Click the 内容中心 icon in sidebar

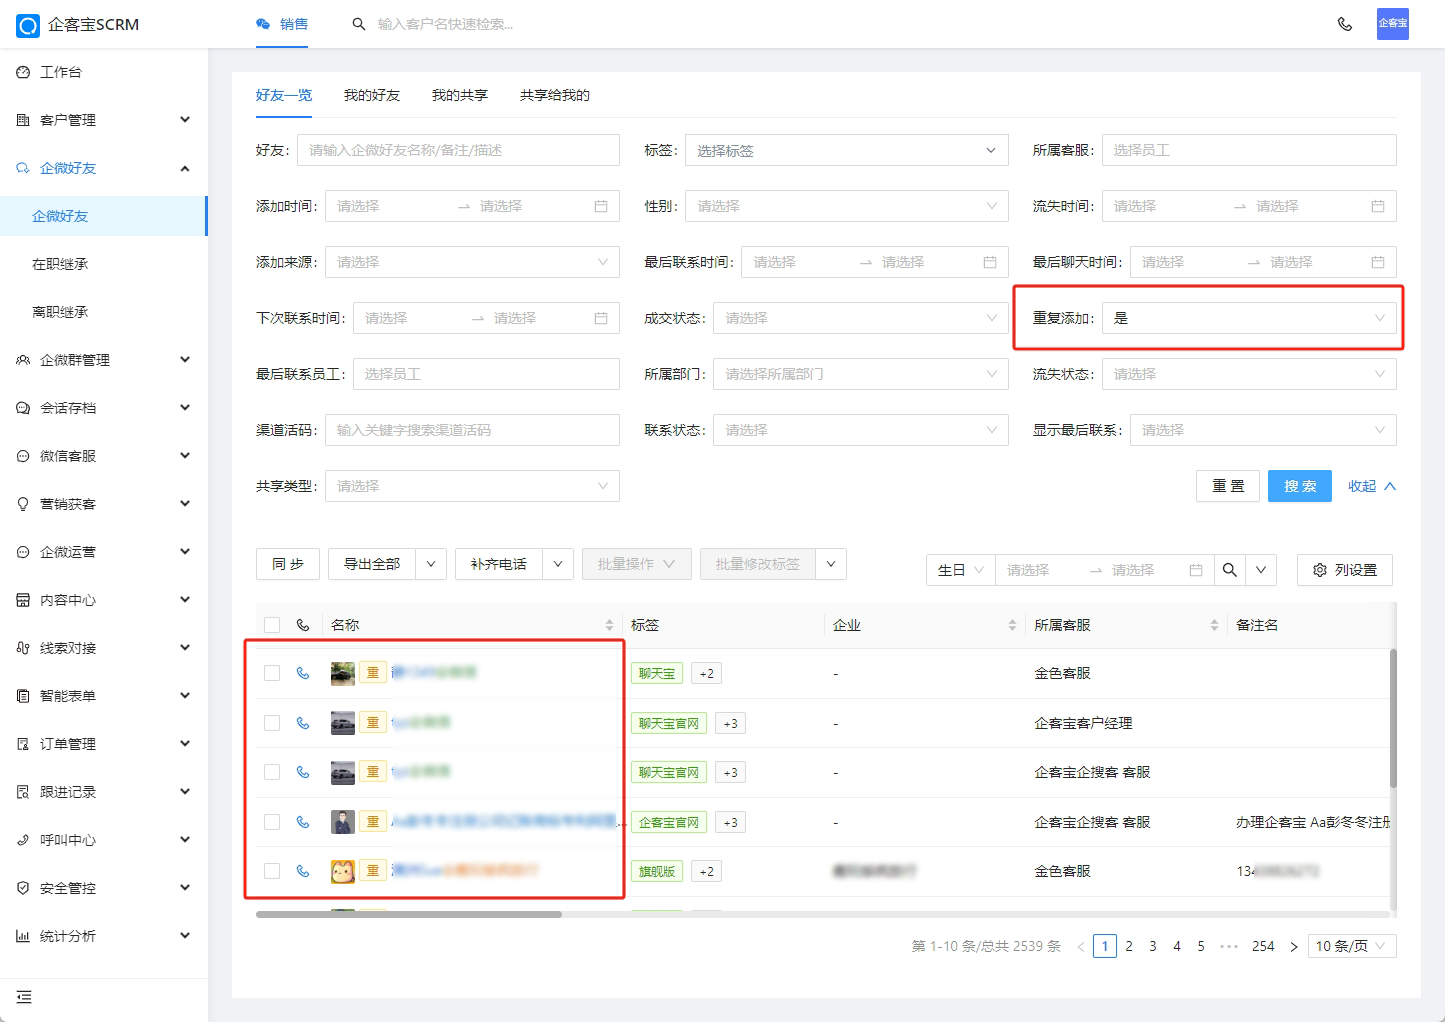23,600
